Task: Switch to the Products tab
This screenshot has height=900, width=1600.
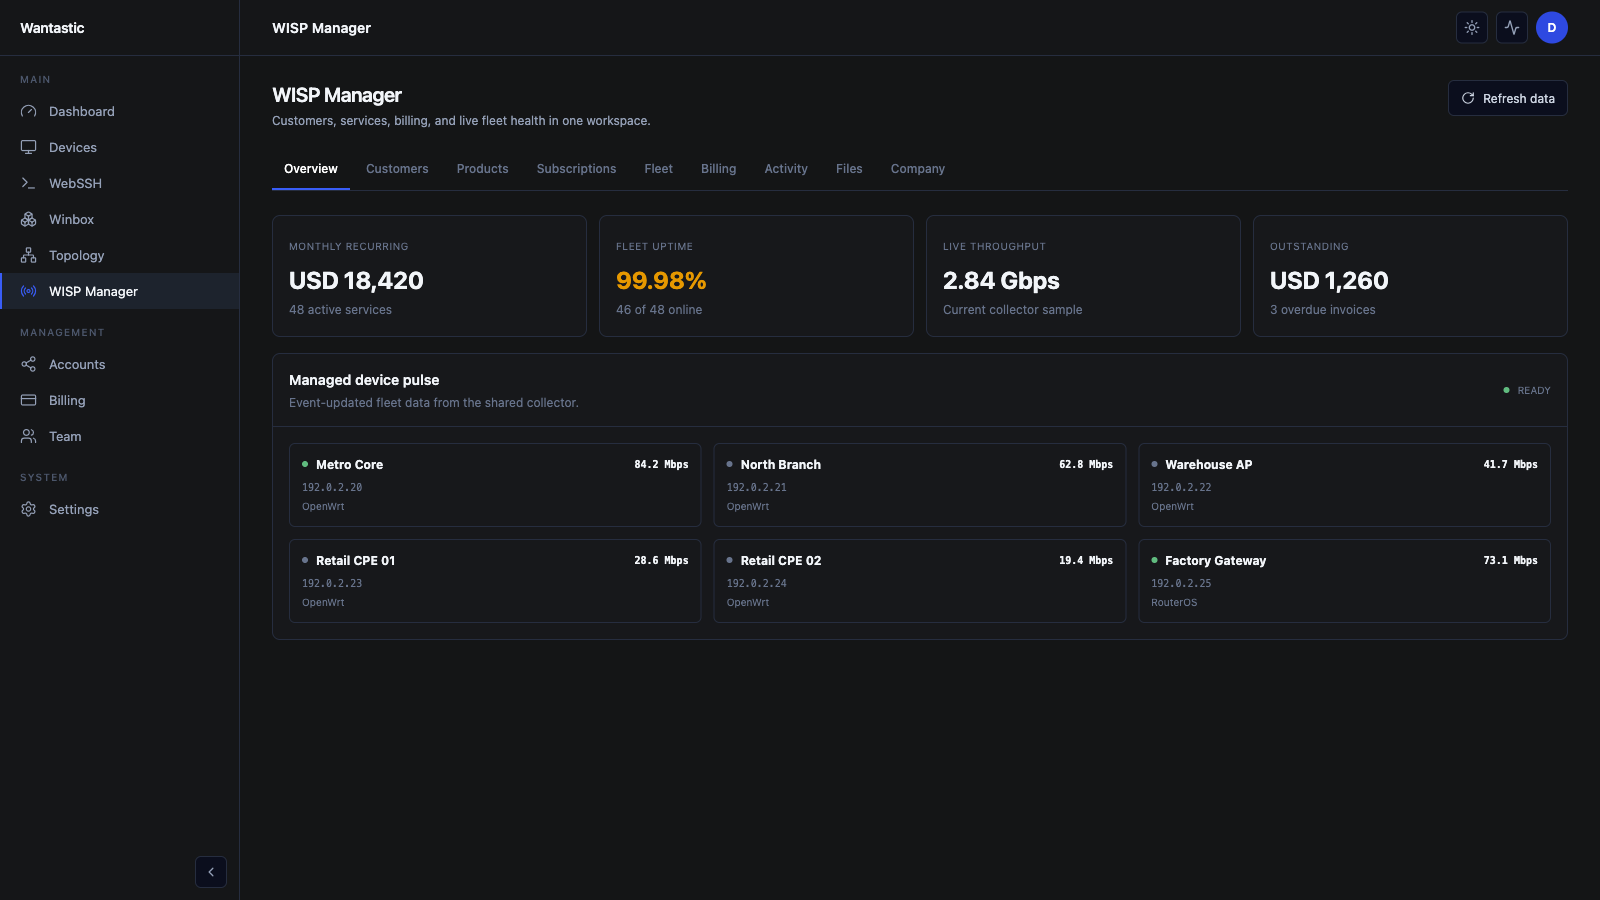Action: [483, 169]
